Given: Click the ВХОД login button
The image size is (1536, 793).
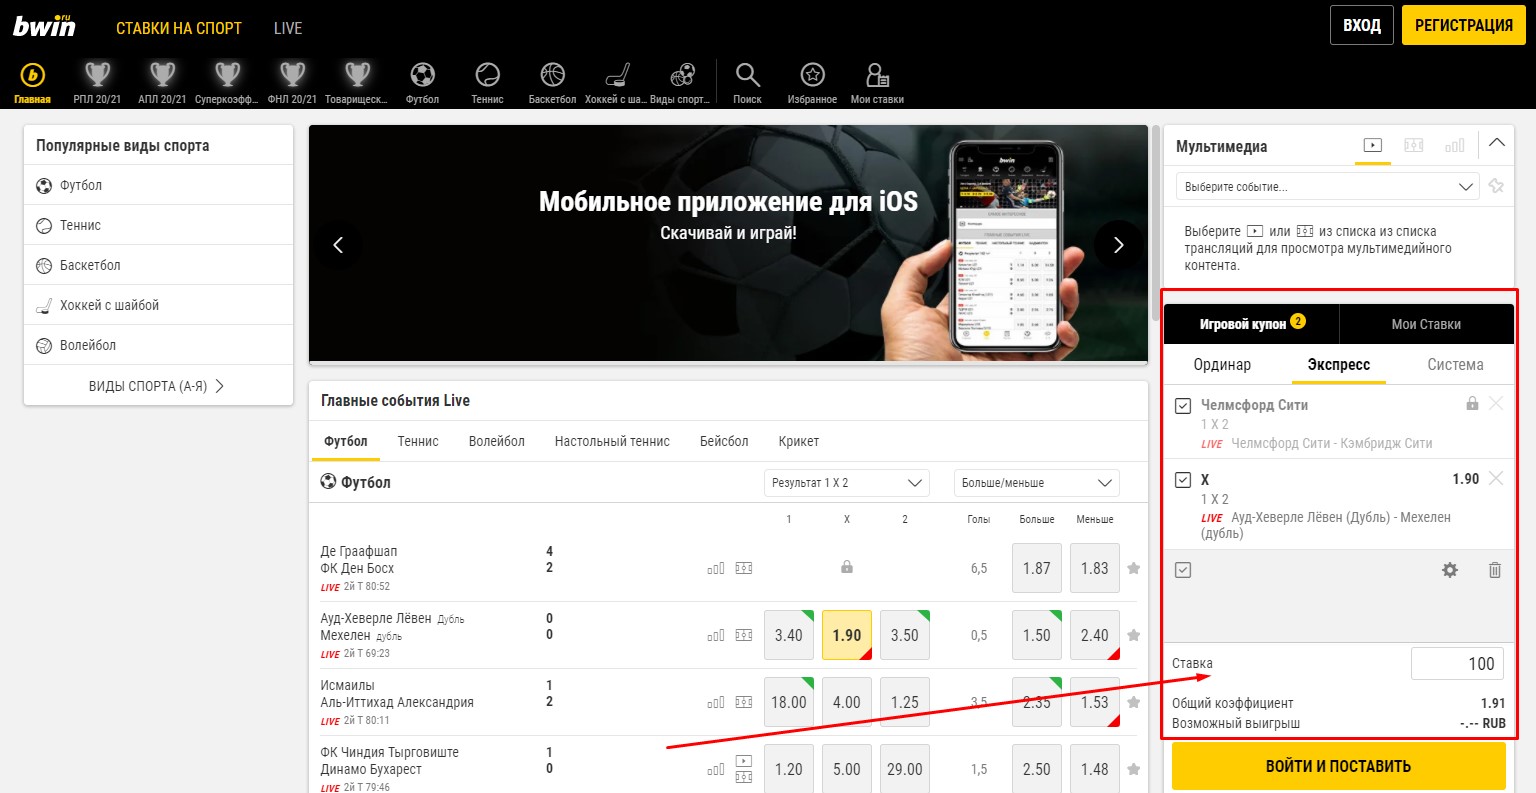Looking at the screenshot, I should 1362,25.
